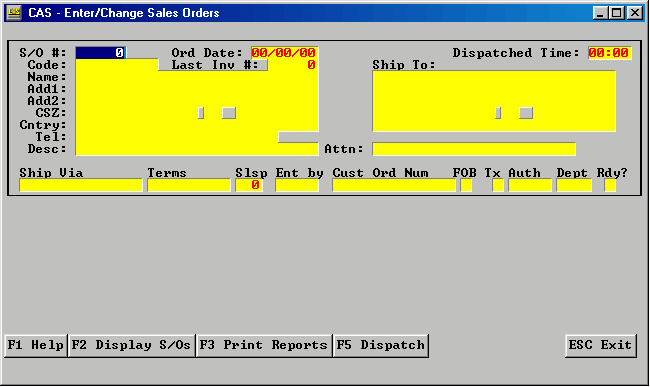
Task: Click F2 Display S/Os button
Action: pos(131,345)
